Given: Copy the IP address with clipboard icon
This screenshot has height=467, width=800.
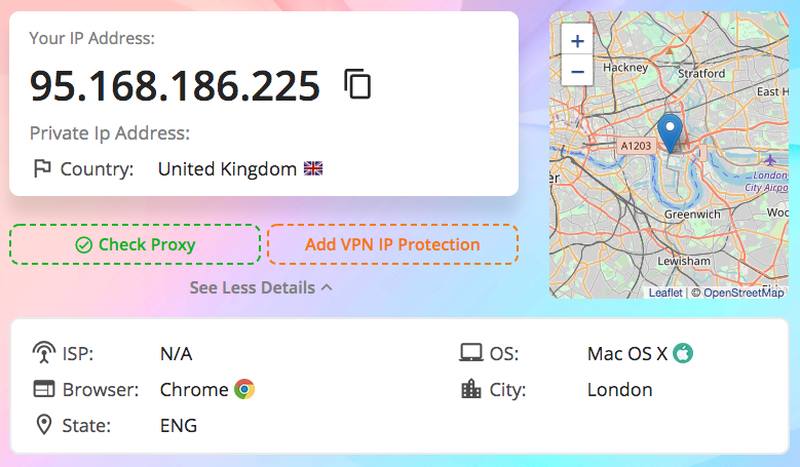Looking at the screenshot, I should click(358, 84).
